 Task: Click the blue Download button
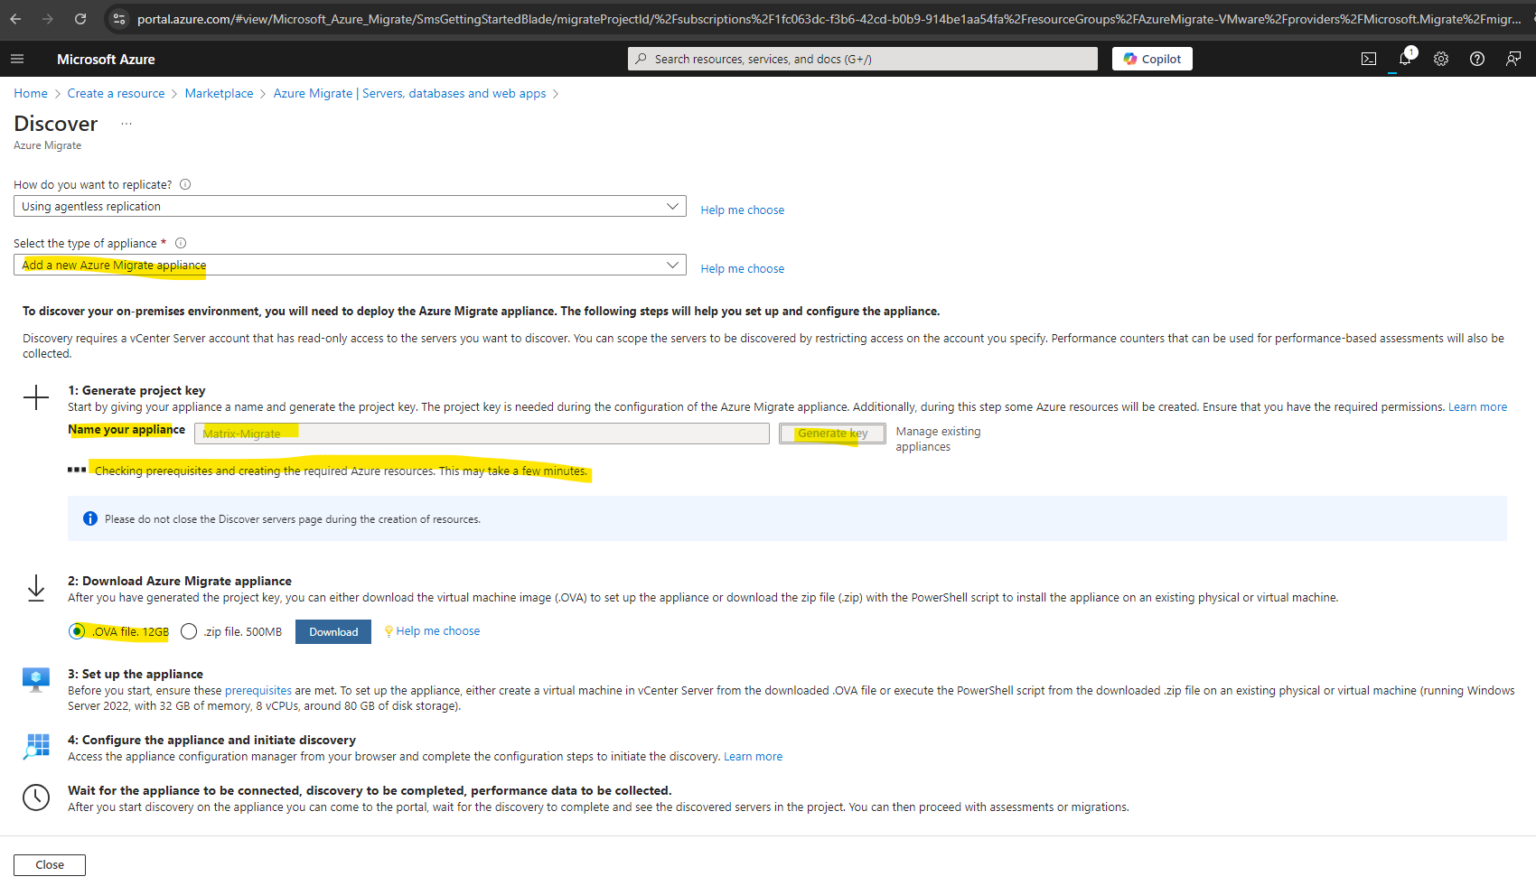tap(333, 632)
